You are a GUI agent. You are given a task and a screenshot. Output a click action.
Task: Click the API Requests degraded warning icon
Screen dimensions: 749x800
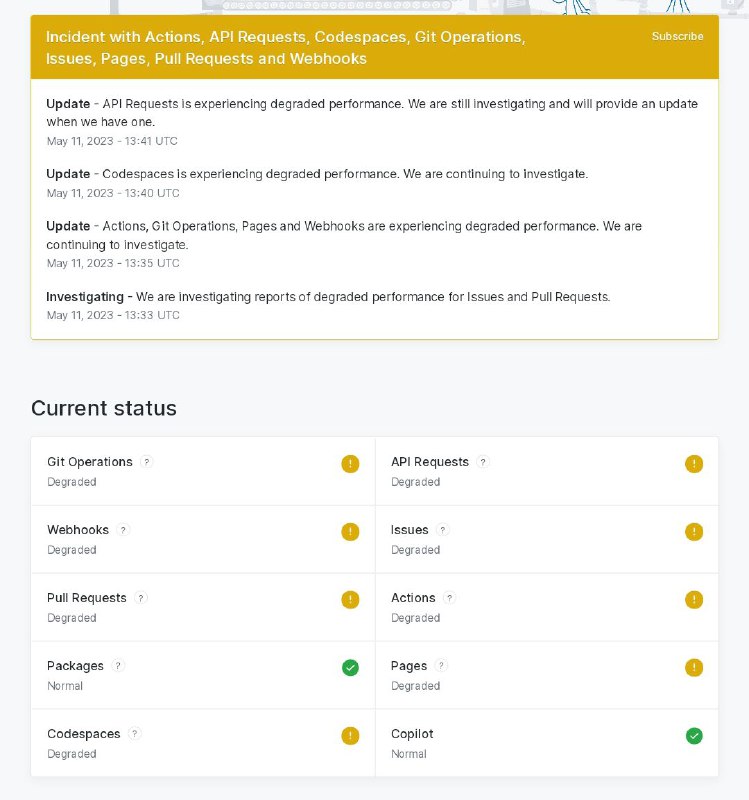[x=694, y=464]
